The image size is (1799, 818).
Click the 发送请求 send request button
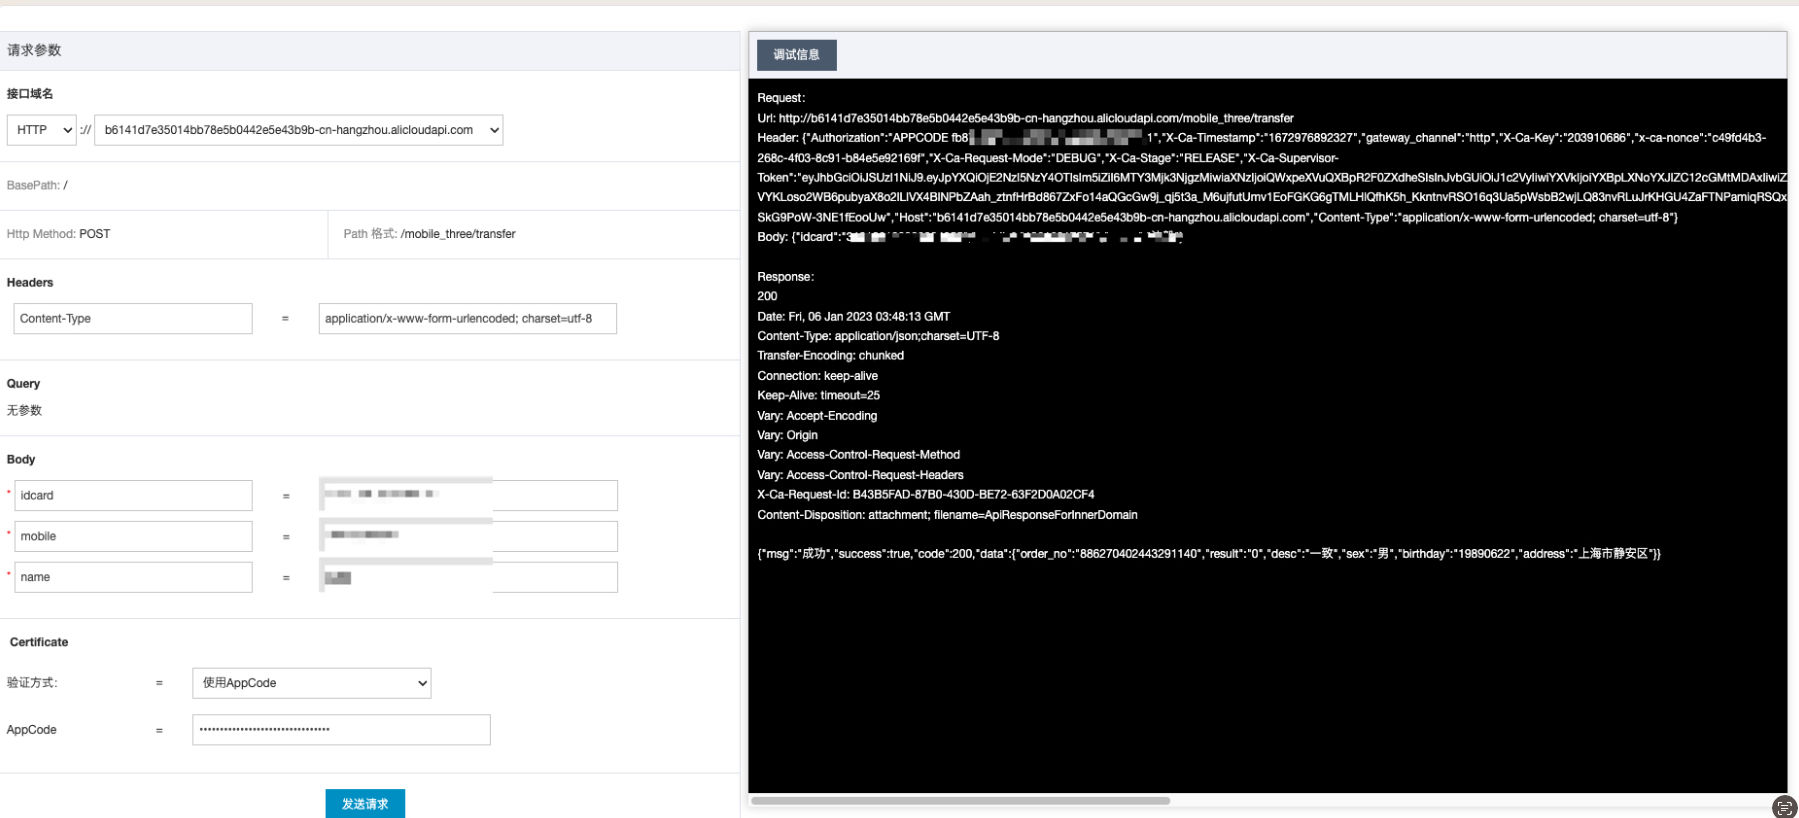click(365, 804)
